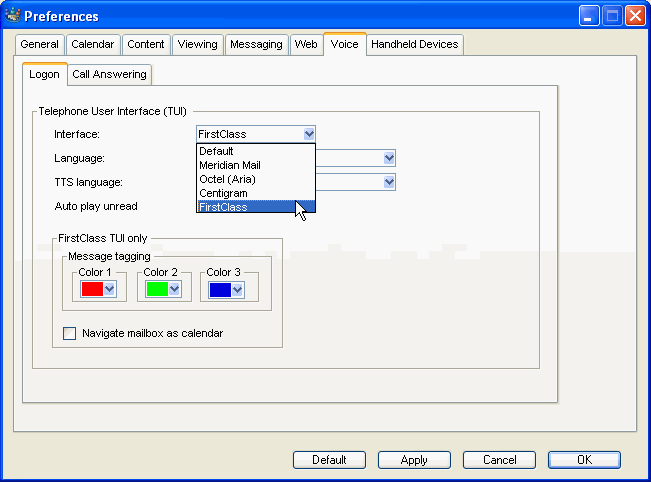Enable Navigate mailbox as calendar checkbox
This screenshot has width=651, height=482.
[x=69, y=333]
